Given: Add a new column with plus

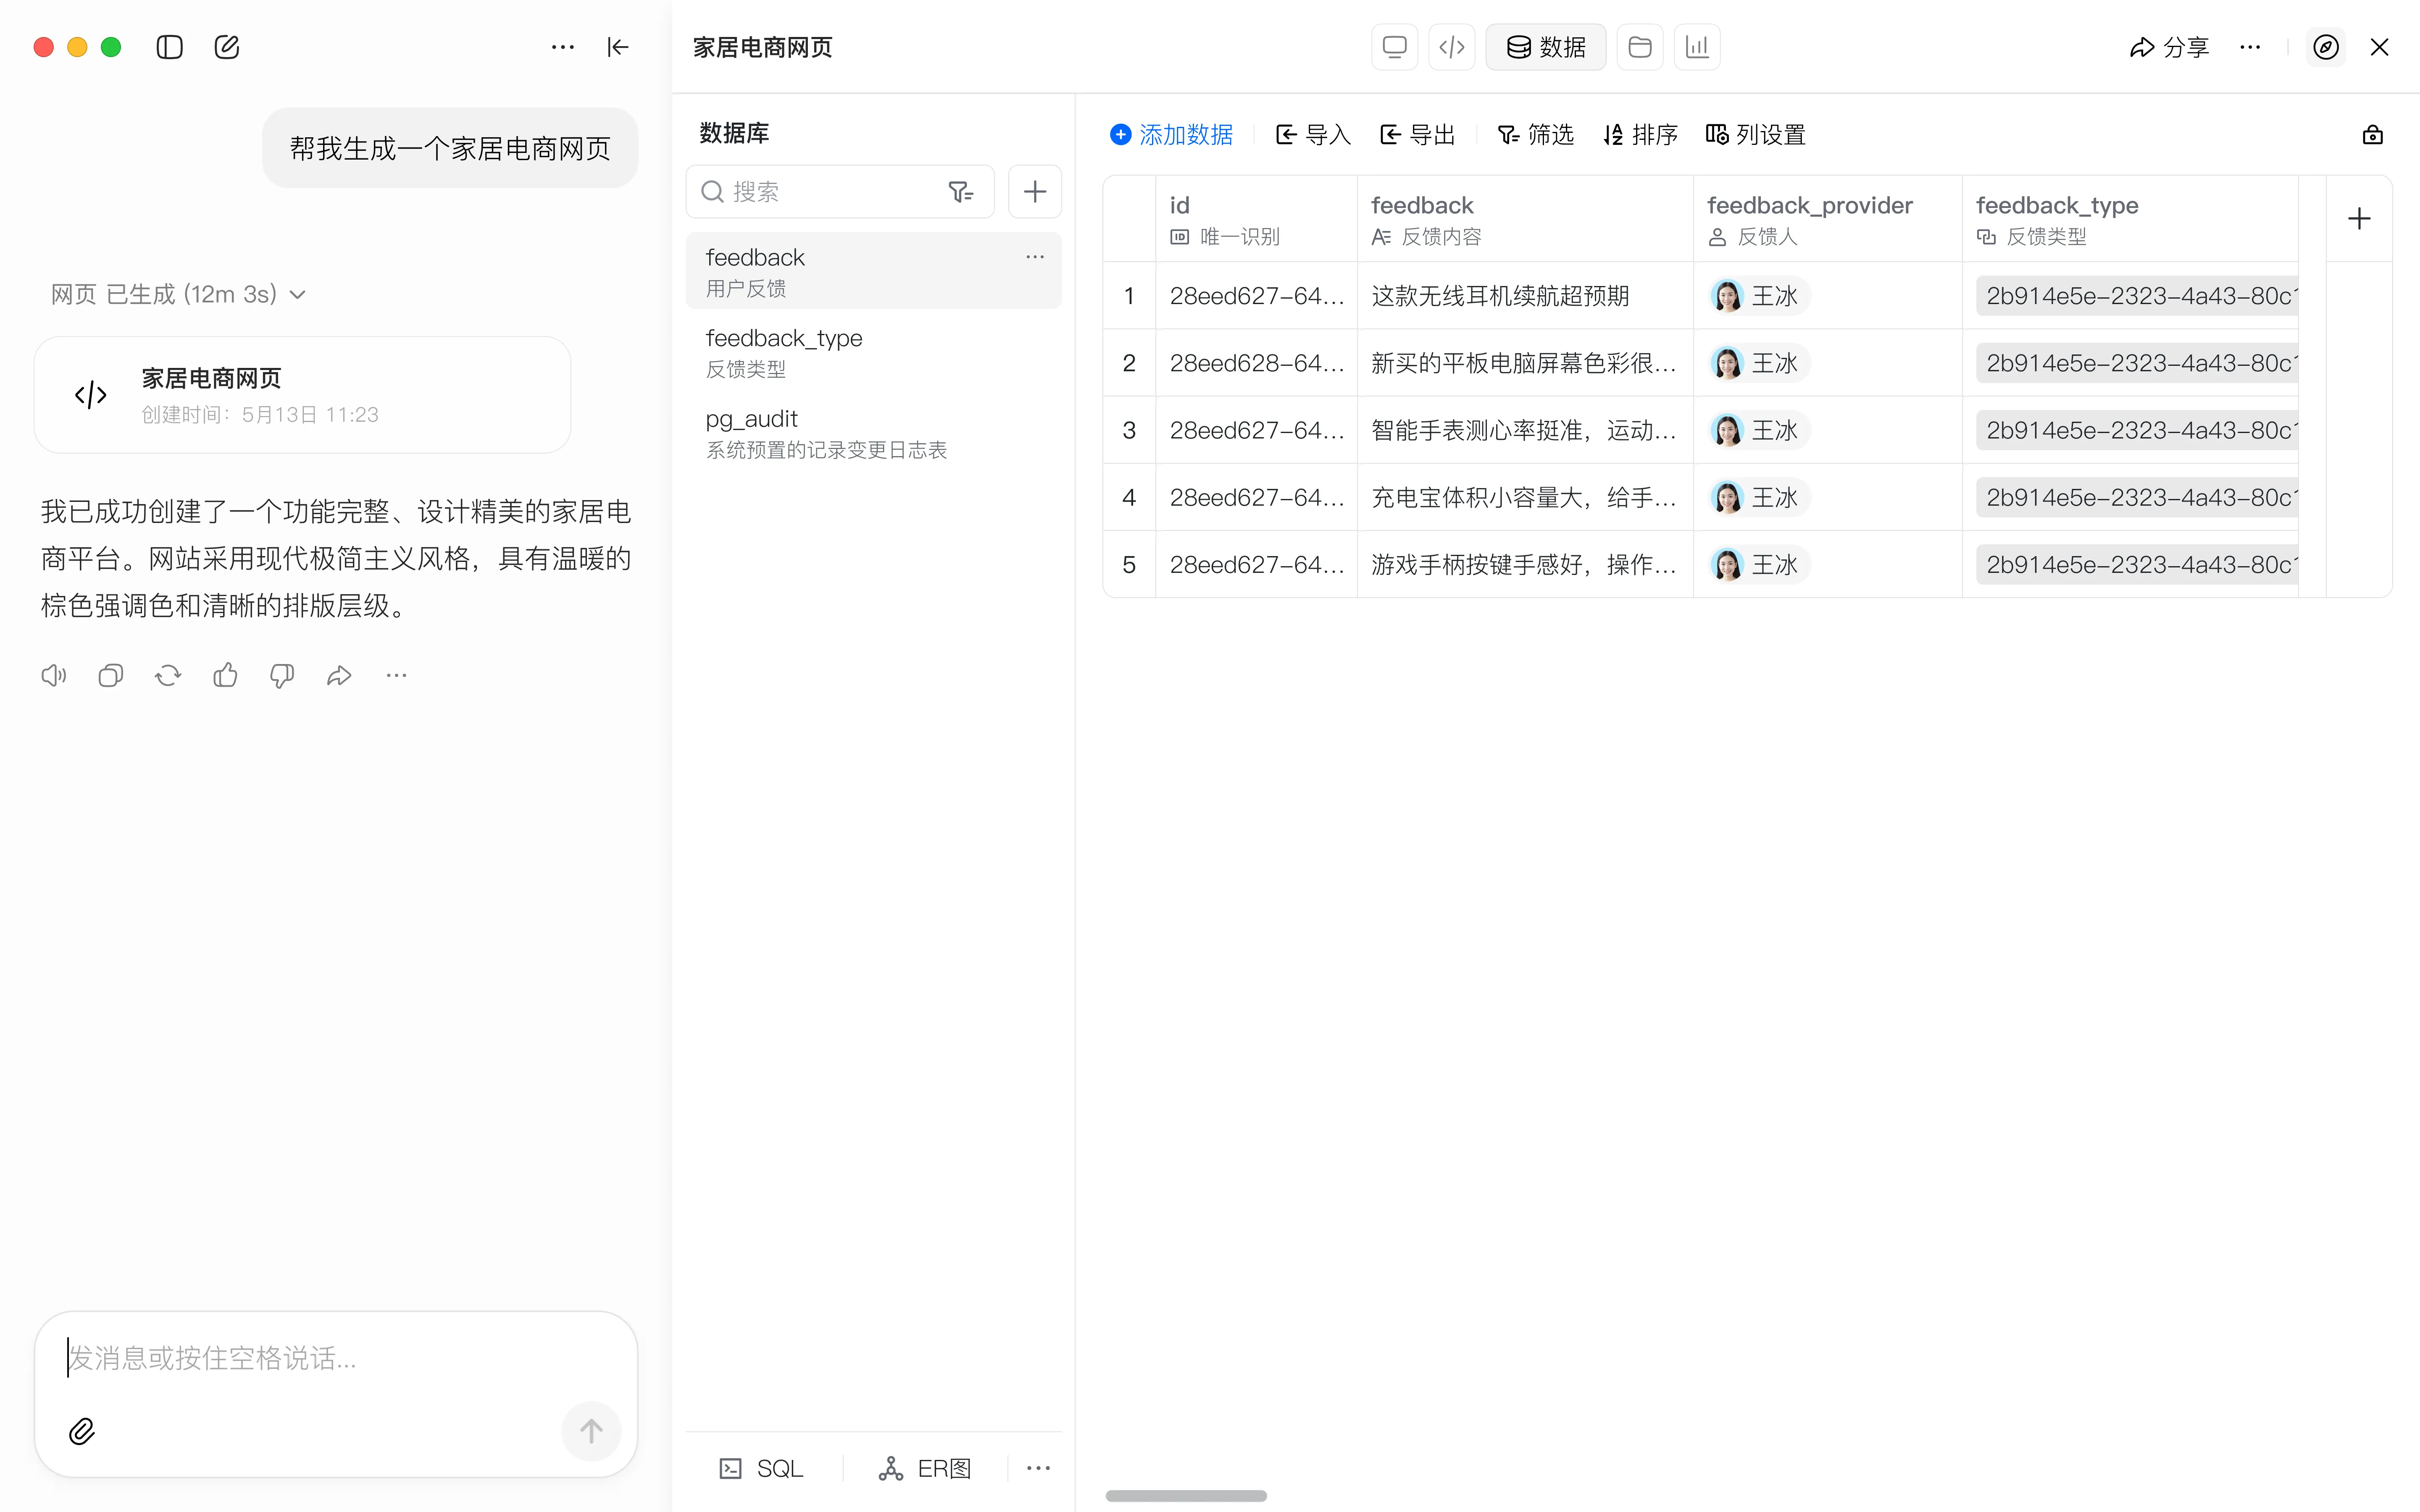Looking at the screenshot, I should (x=2359, y=219).
